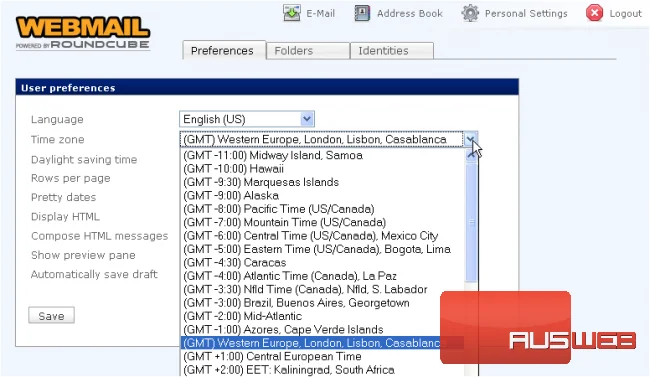The width and height of the screenshot is (650, 377).
Task: Select the Hawaii time zone option
Action: tap(323, 169)
